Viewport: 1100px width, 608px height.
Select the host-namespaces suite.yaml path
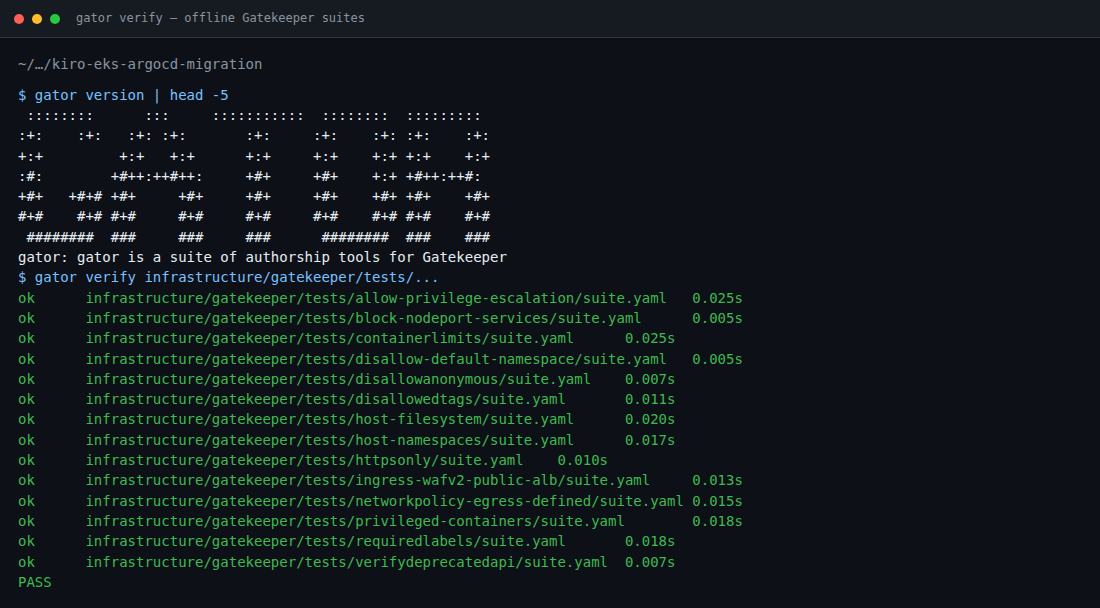tap(330, 440)
